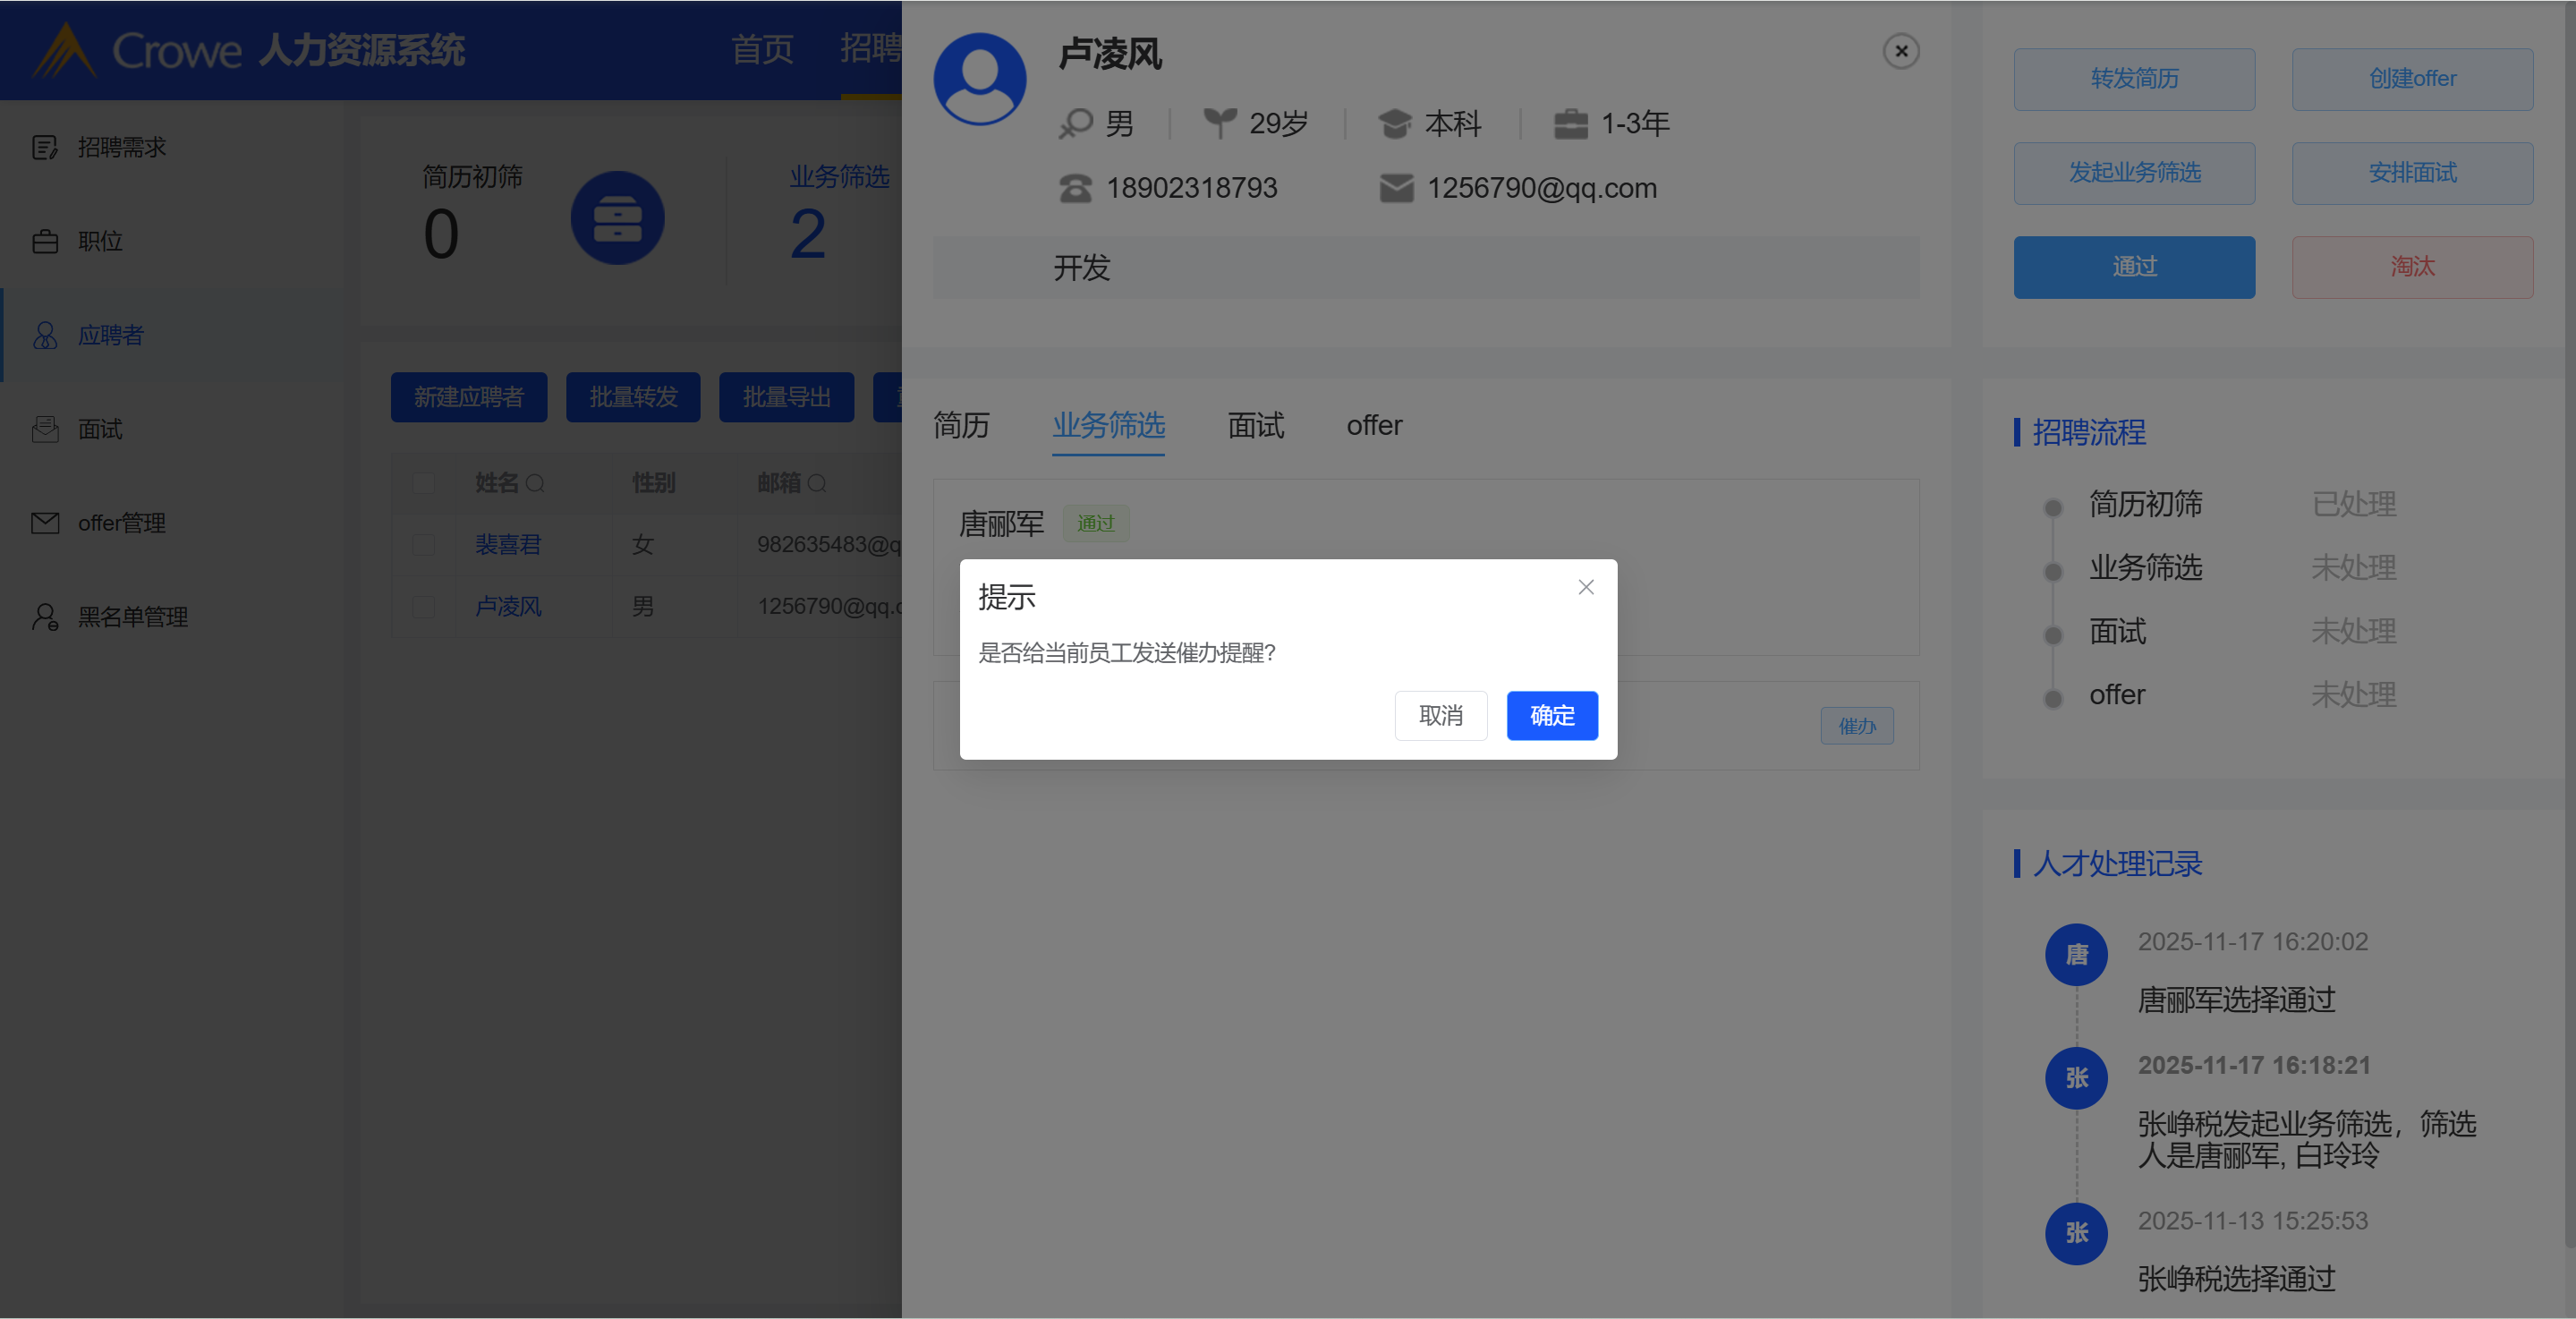Viewport: 2576px width, 1319px height.
Task: Toggle the select-all checkbox in table header
Action: click(424, 484)
